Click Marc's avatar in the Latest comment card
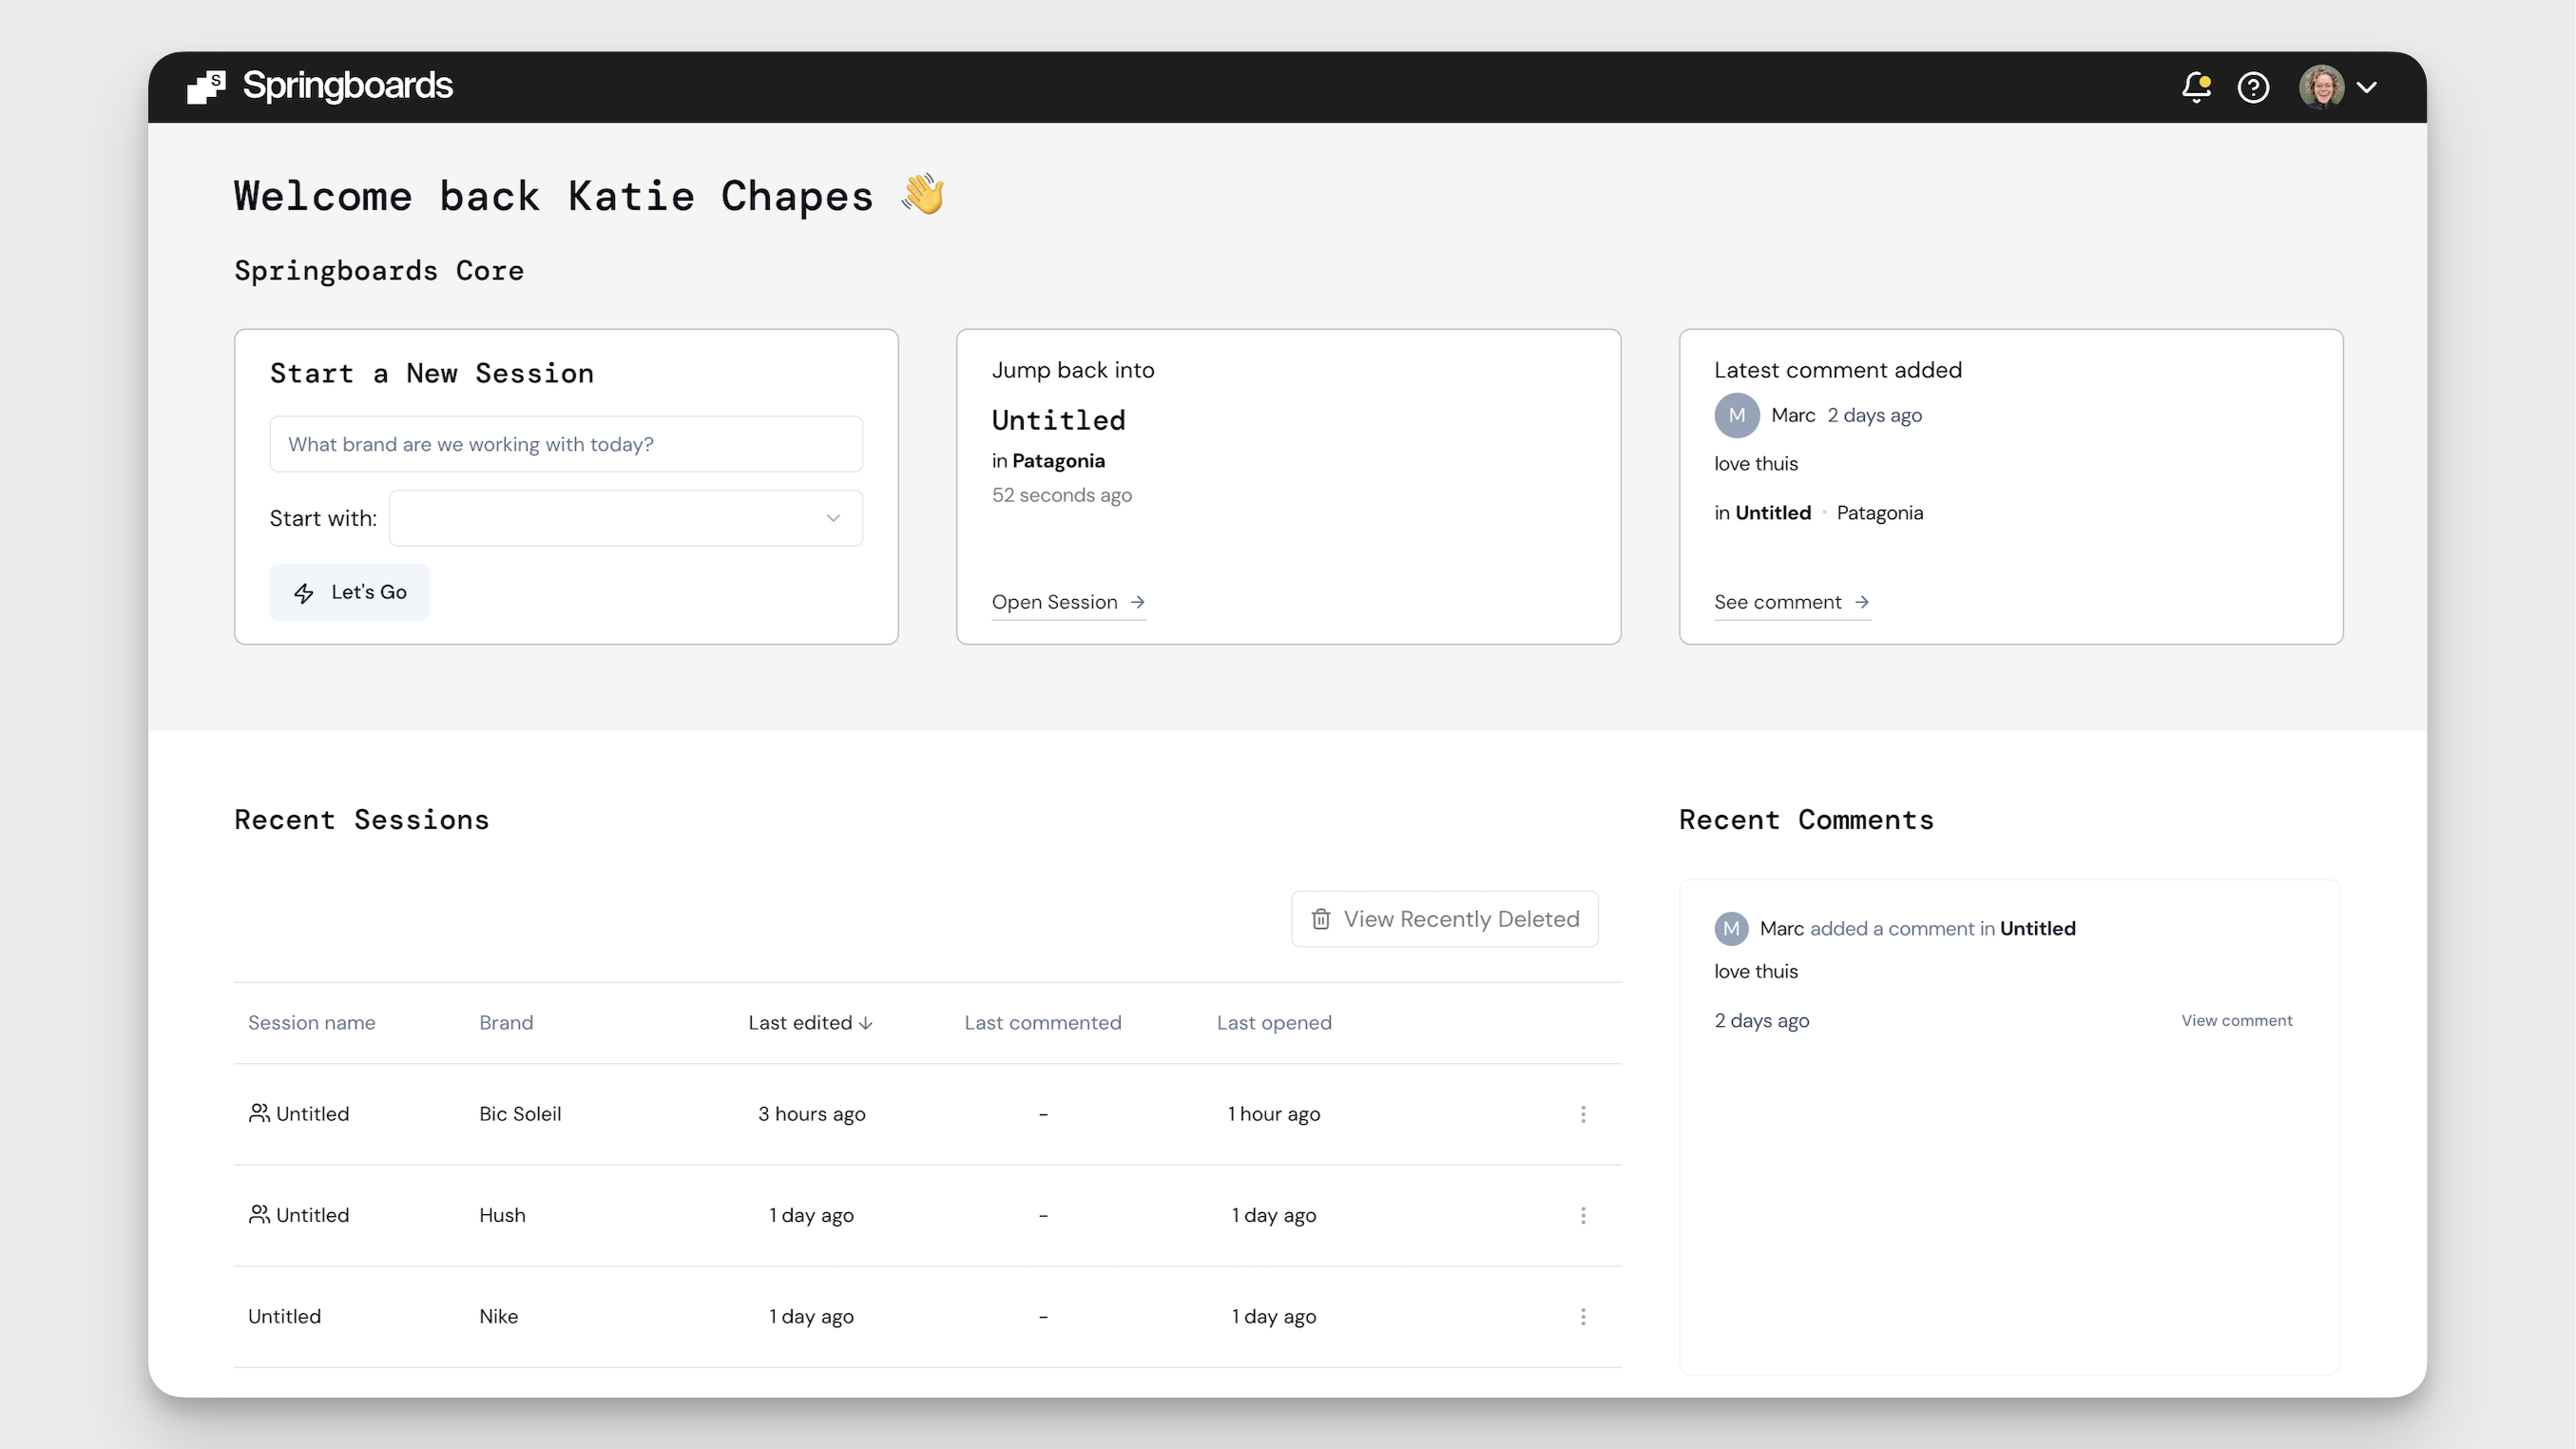This screenshot has width=2576, height=1449. pos(1737,415)
